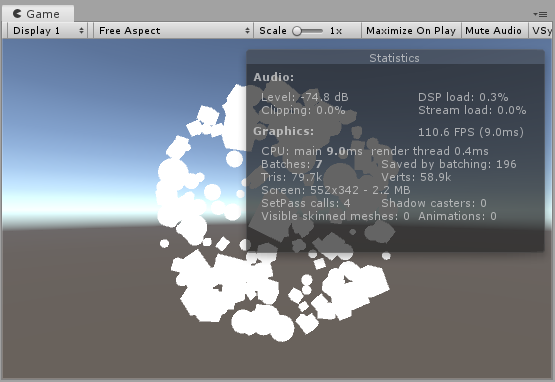The height and width of the screenshot is (382, 555).
Task: Click the Statistics panel title bar
Action: pyautogui.click(x=395, y=57)
